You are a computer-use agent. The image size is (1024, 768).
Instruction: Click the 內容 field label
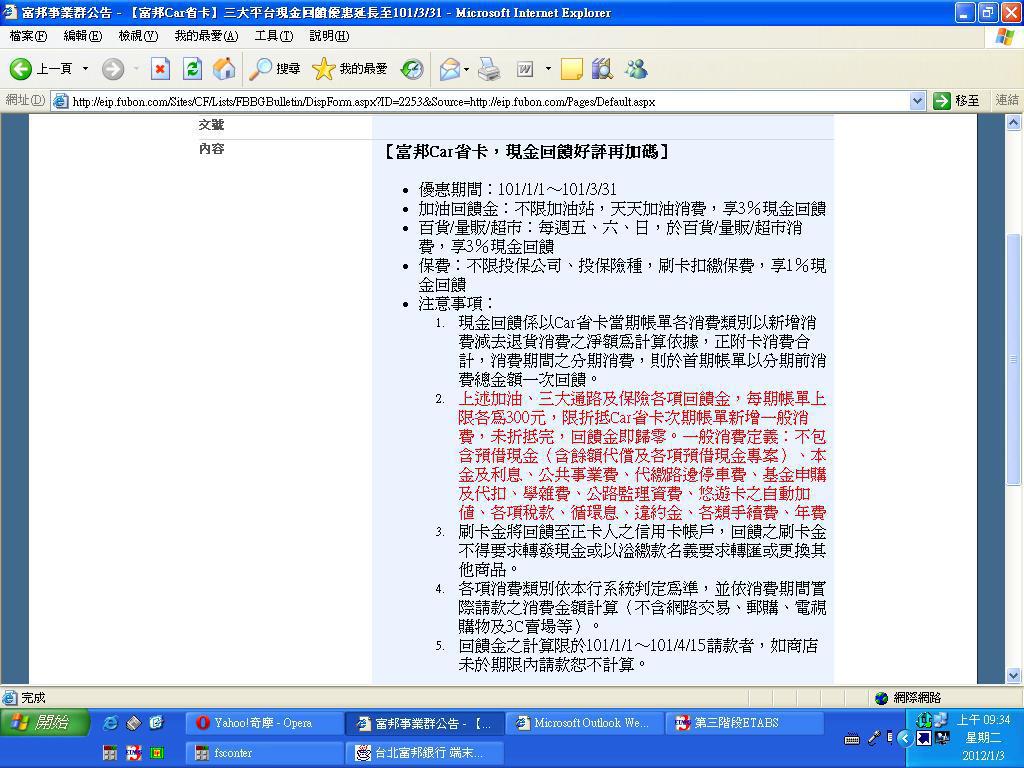coord(212,149)
